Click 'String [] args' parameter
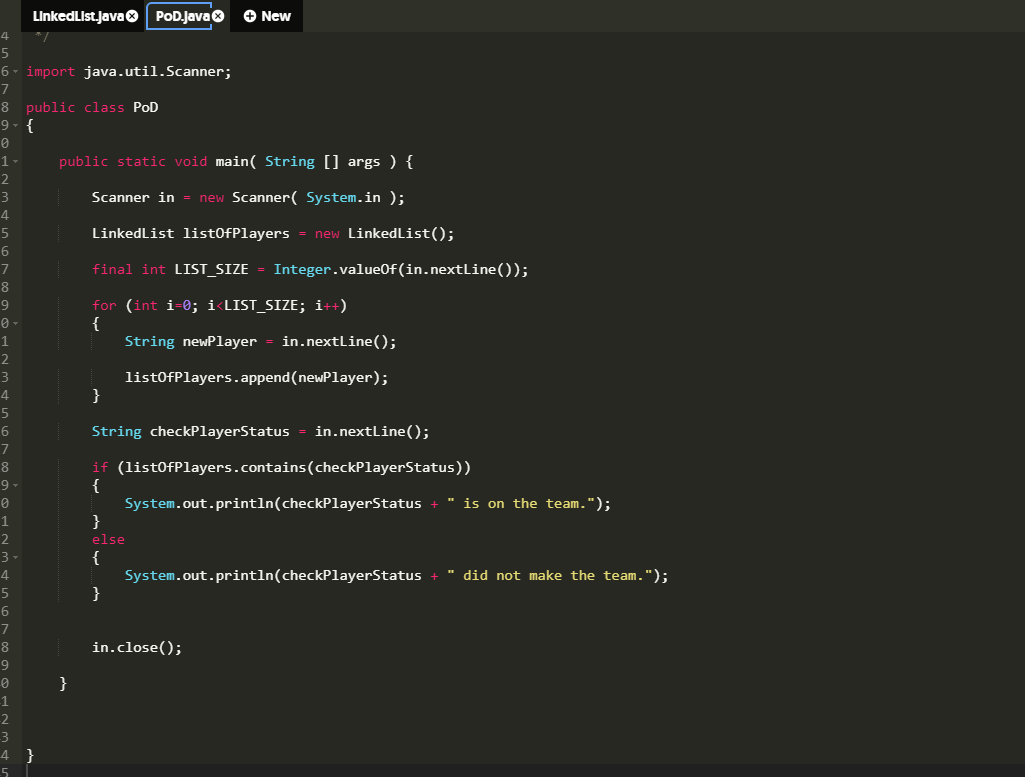The height and width of the screenshot is (777, 1025). point(322,161)
